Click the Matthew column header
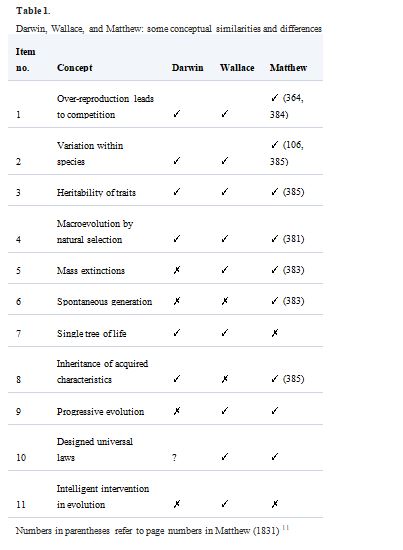This screenshot has height=550, width=403. (288, 68)
